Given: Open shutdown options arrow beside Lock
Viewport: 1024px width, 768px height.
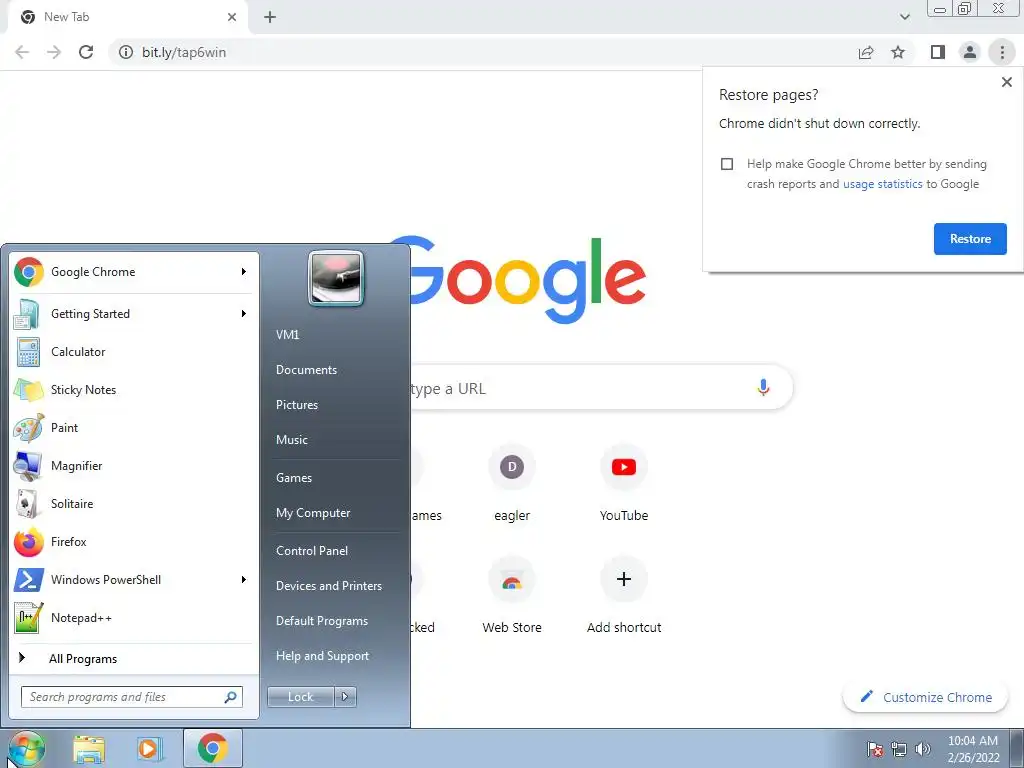Looking at the screenshot, I should click(345, 697).
